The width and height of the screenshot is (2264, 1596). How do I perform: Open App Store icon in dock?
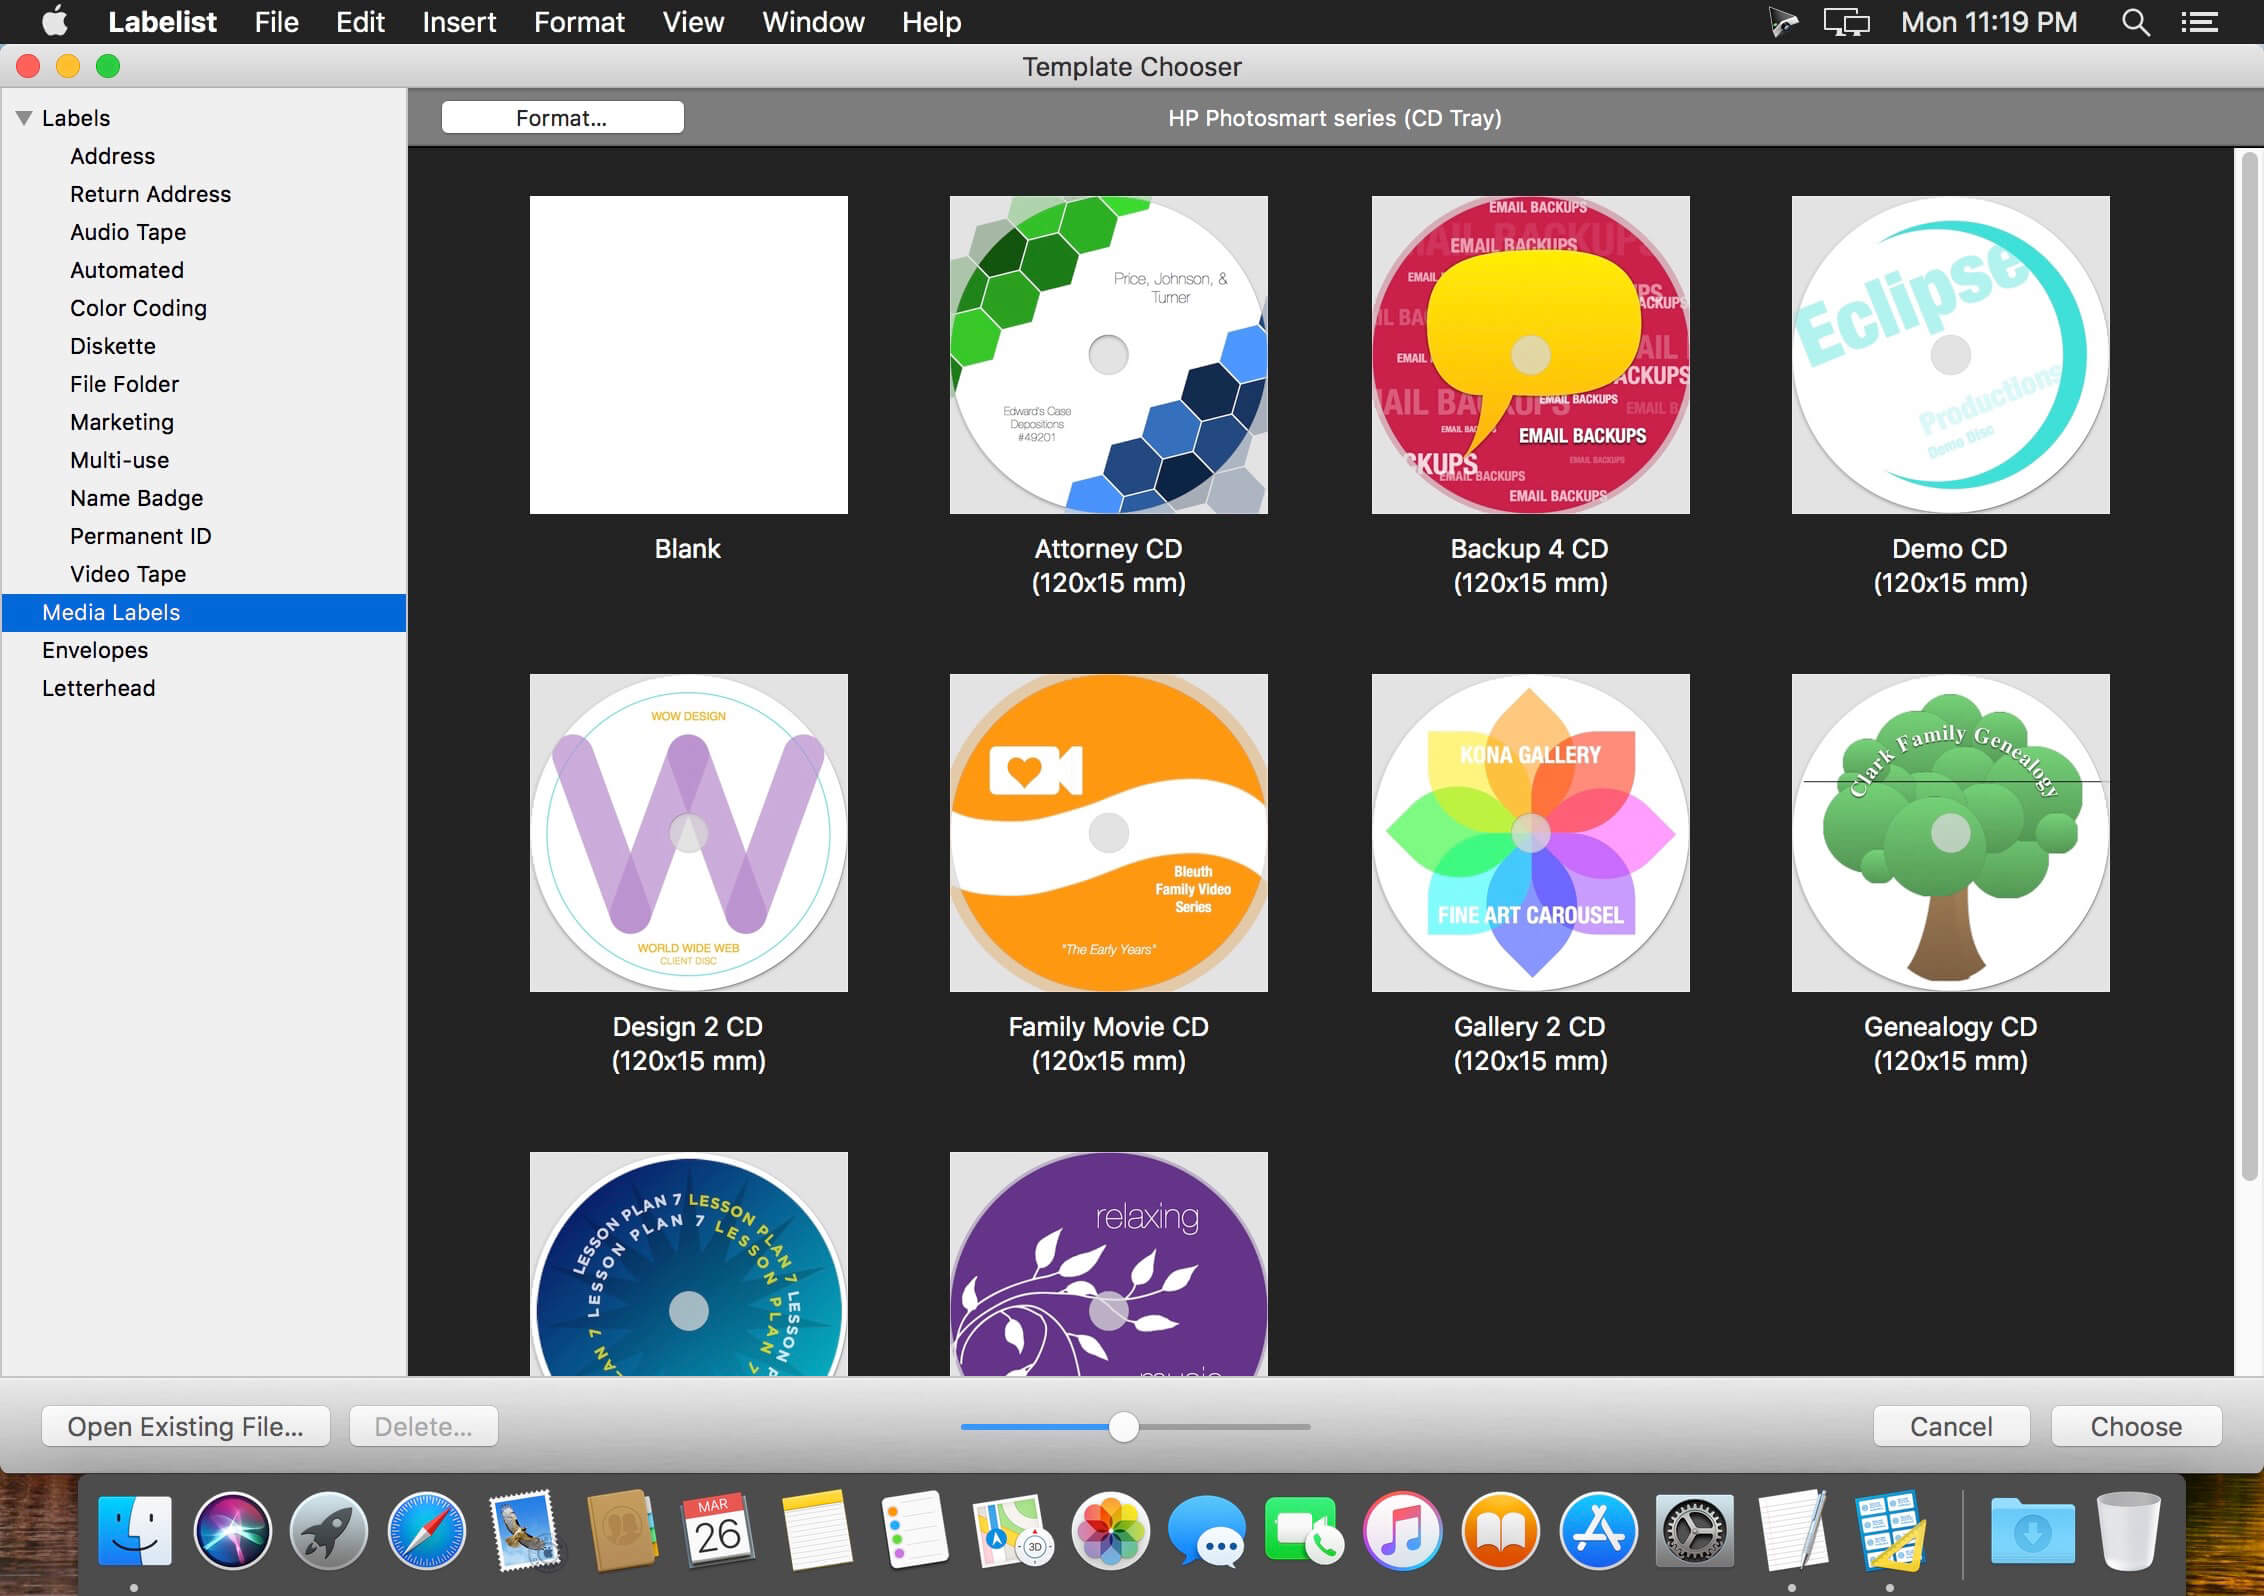[x=1597, y=1530]
